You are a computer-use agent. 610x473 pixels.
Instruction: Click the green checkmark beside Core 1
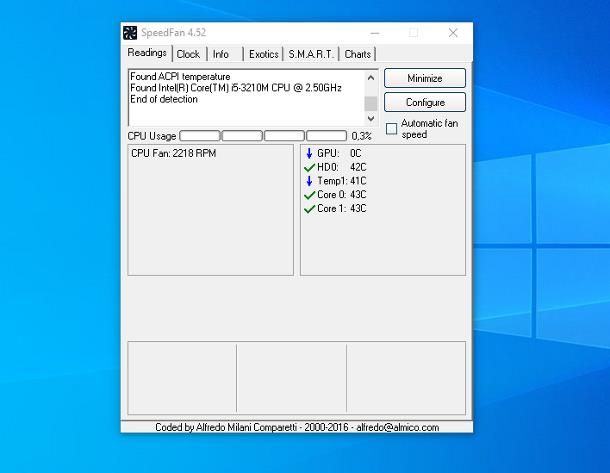309,209
